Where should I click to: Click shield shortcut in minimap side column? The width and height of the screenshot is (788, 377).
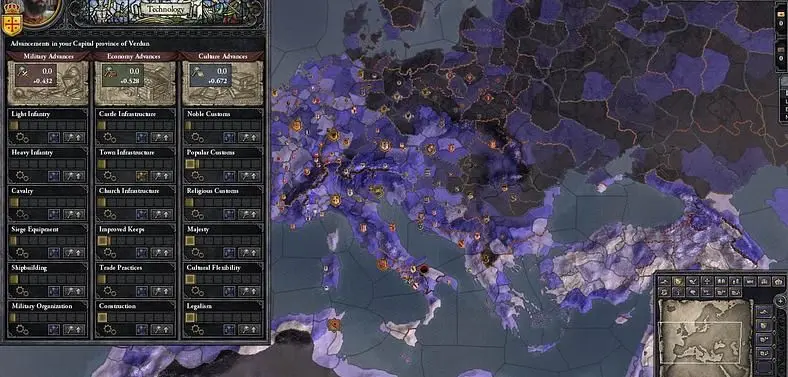point(764,326)
